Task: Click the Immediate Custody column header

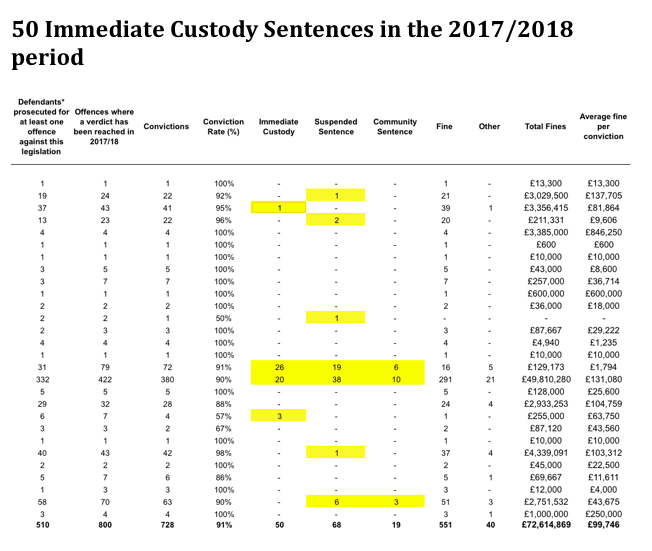Action: [279, 126]
